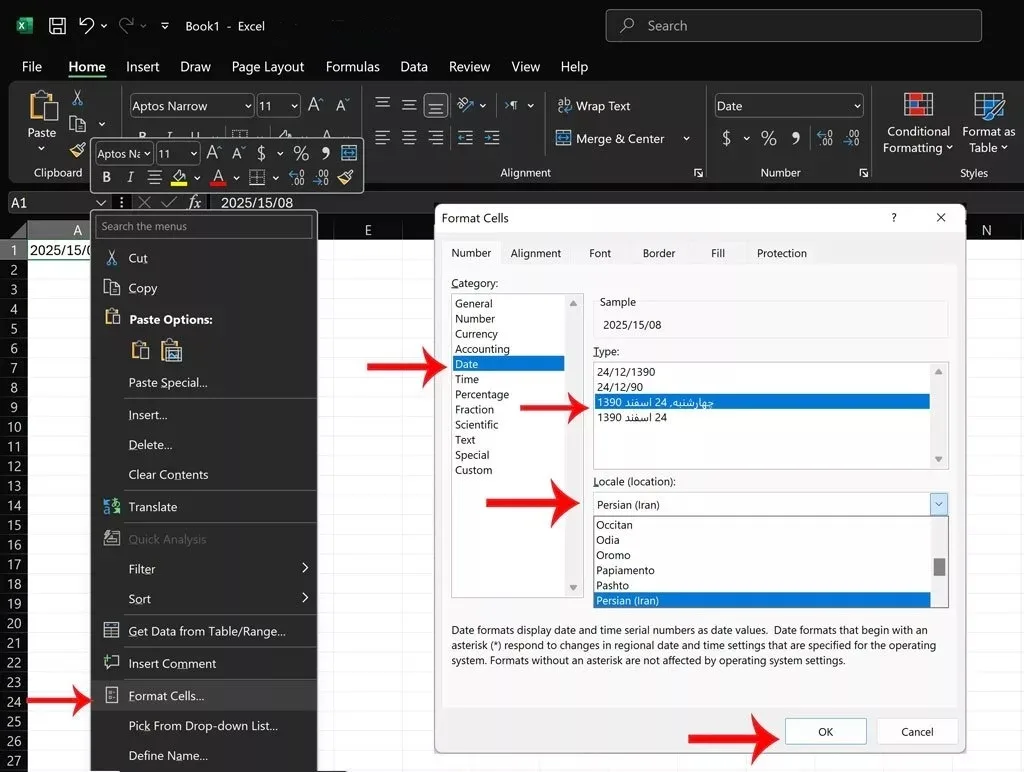Toggle Bold in the mini toolbar
Viewport: 1024px width, 772px height.
point(106,177)
